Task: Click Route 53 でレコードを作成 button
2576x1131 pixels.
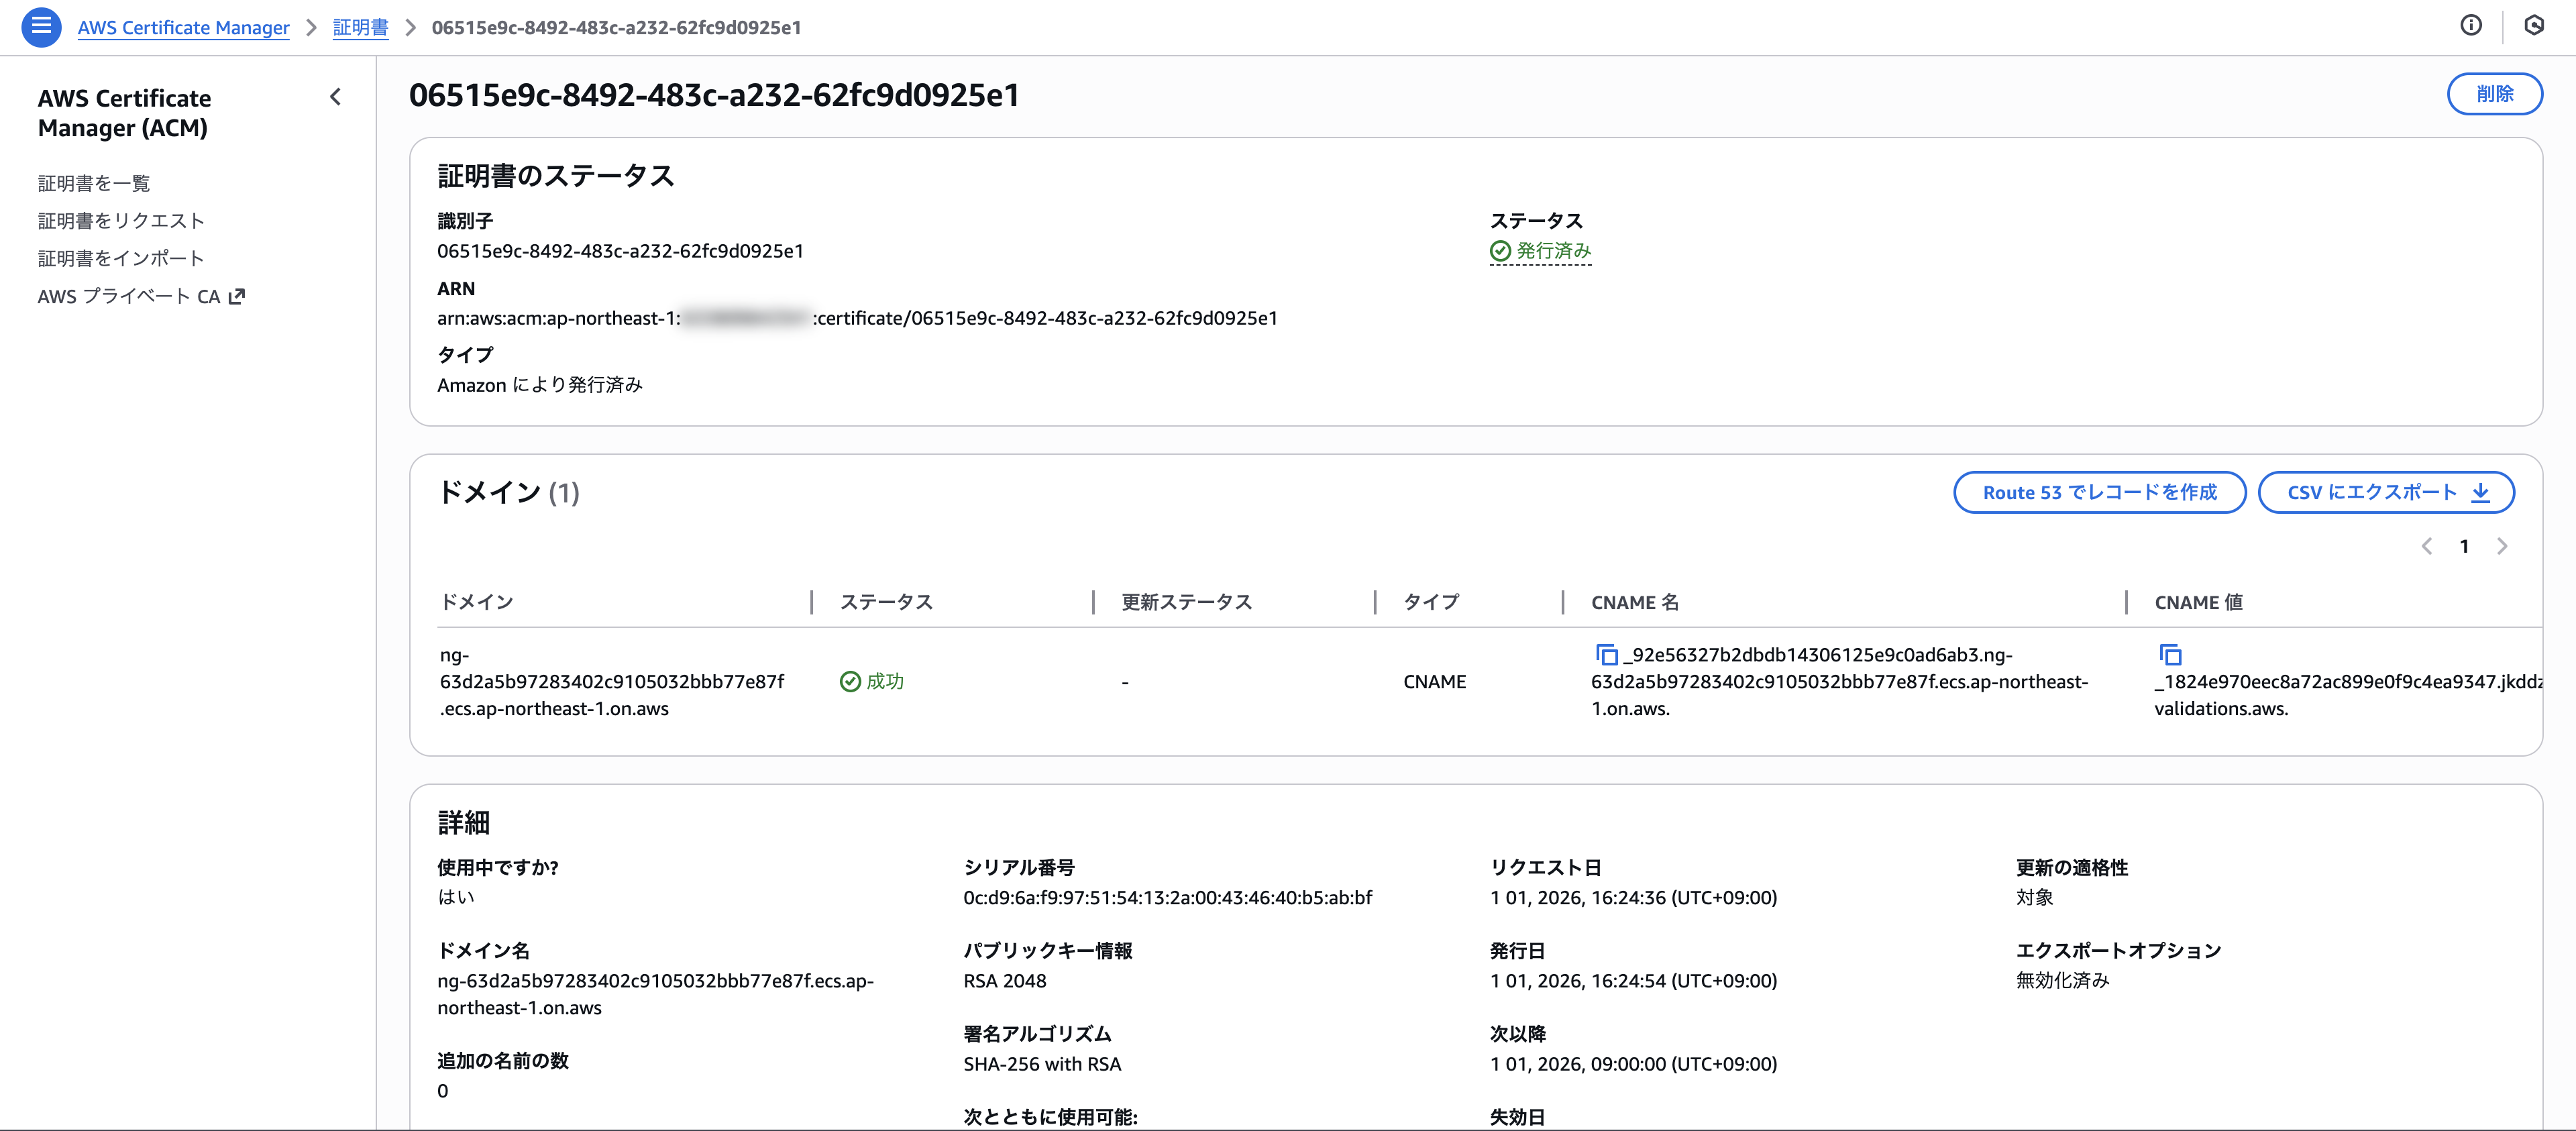Action: 2099,493
